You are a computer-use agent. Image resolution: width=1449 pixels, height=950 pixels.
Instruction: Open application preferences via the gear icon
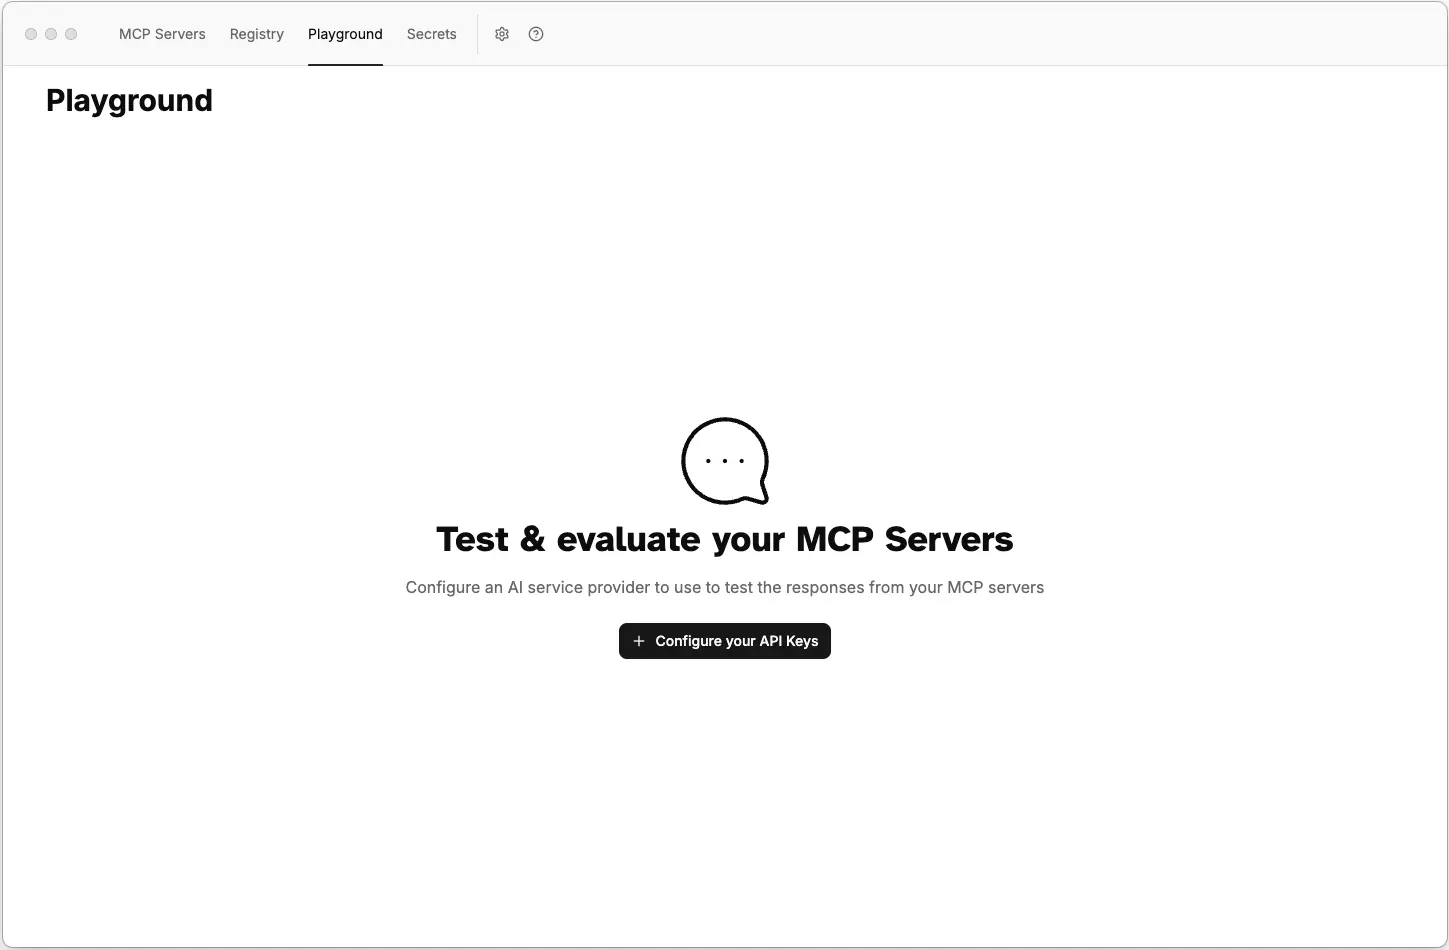coord(502,33)
